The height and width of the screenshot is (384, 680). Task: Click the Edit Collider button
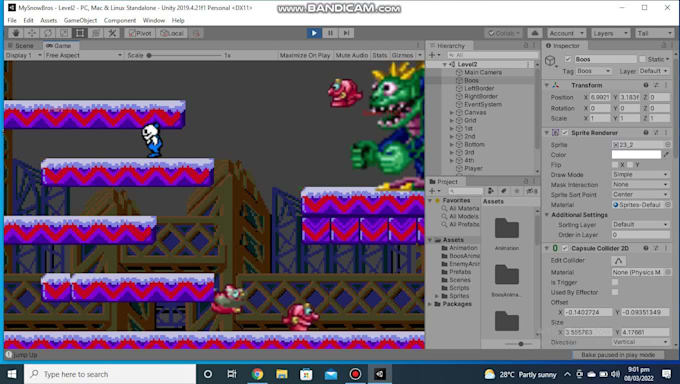pyautogui.click(x=618, y=260)
